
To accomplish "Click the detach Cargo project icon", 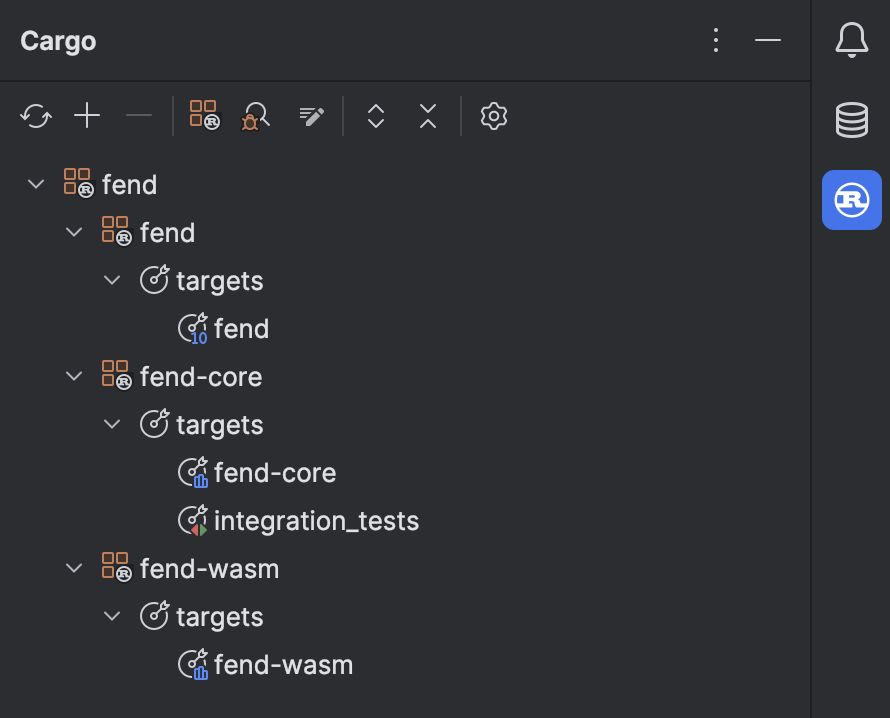I will [x=139, y=115].
